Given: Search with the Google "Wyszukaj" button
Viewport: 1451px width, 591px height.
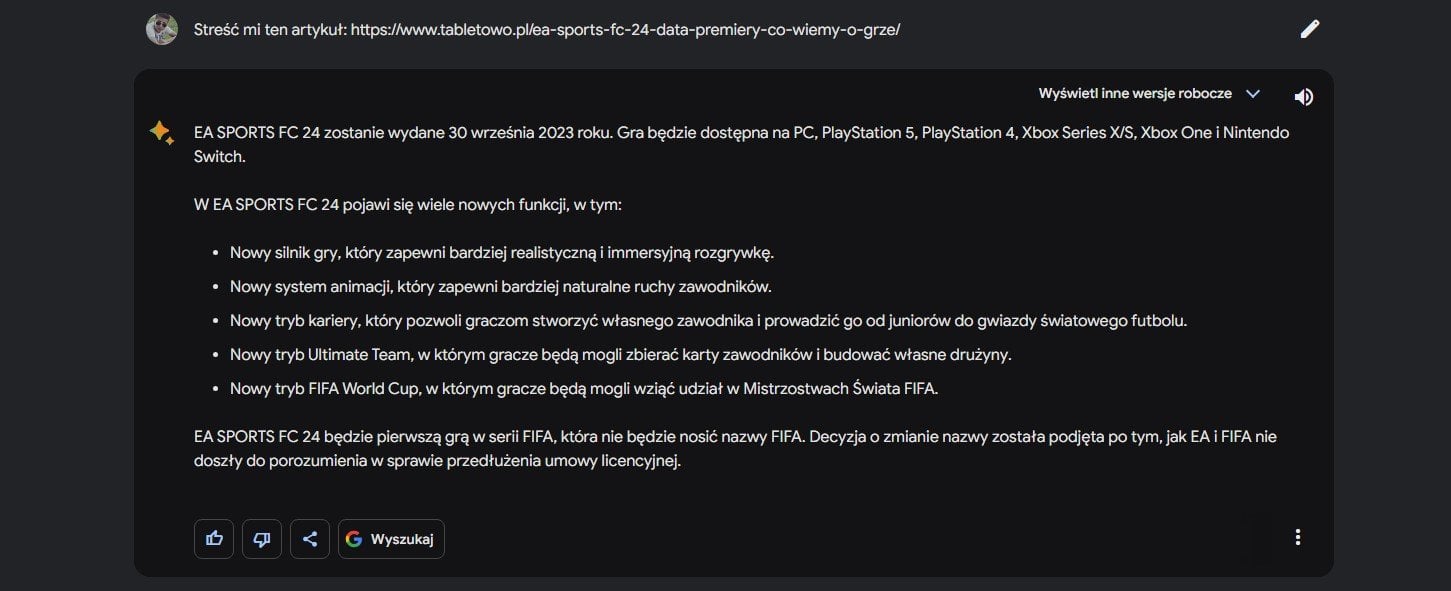Looking at the screenshot, I should [x=391, y=539].
